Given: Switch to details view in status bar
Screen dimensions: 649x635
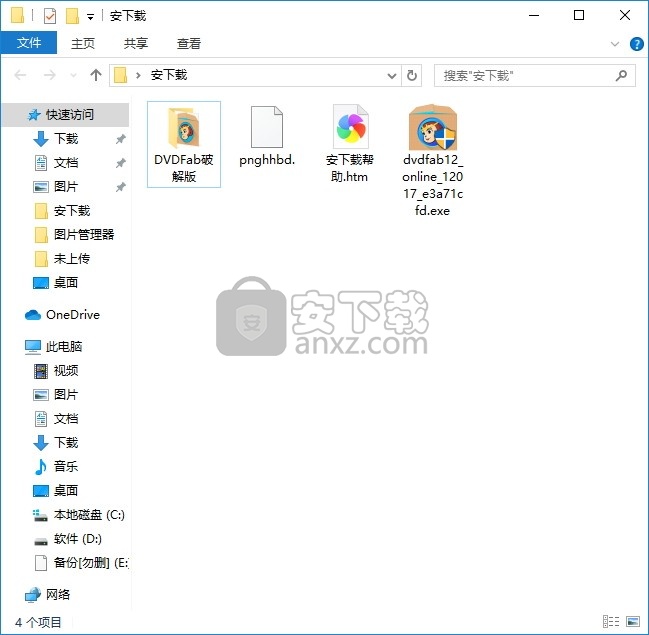Looking at the screenshot, I should pos(611,621).
